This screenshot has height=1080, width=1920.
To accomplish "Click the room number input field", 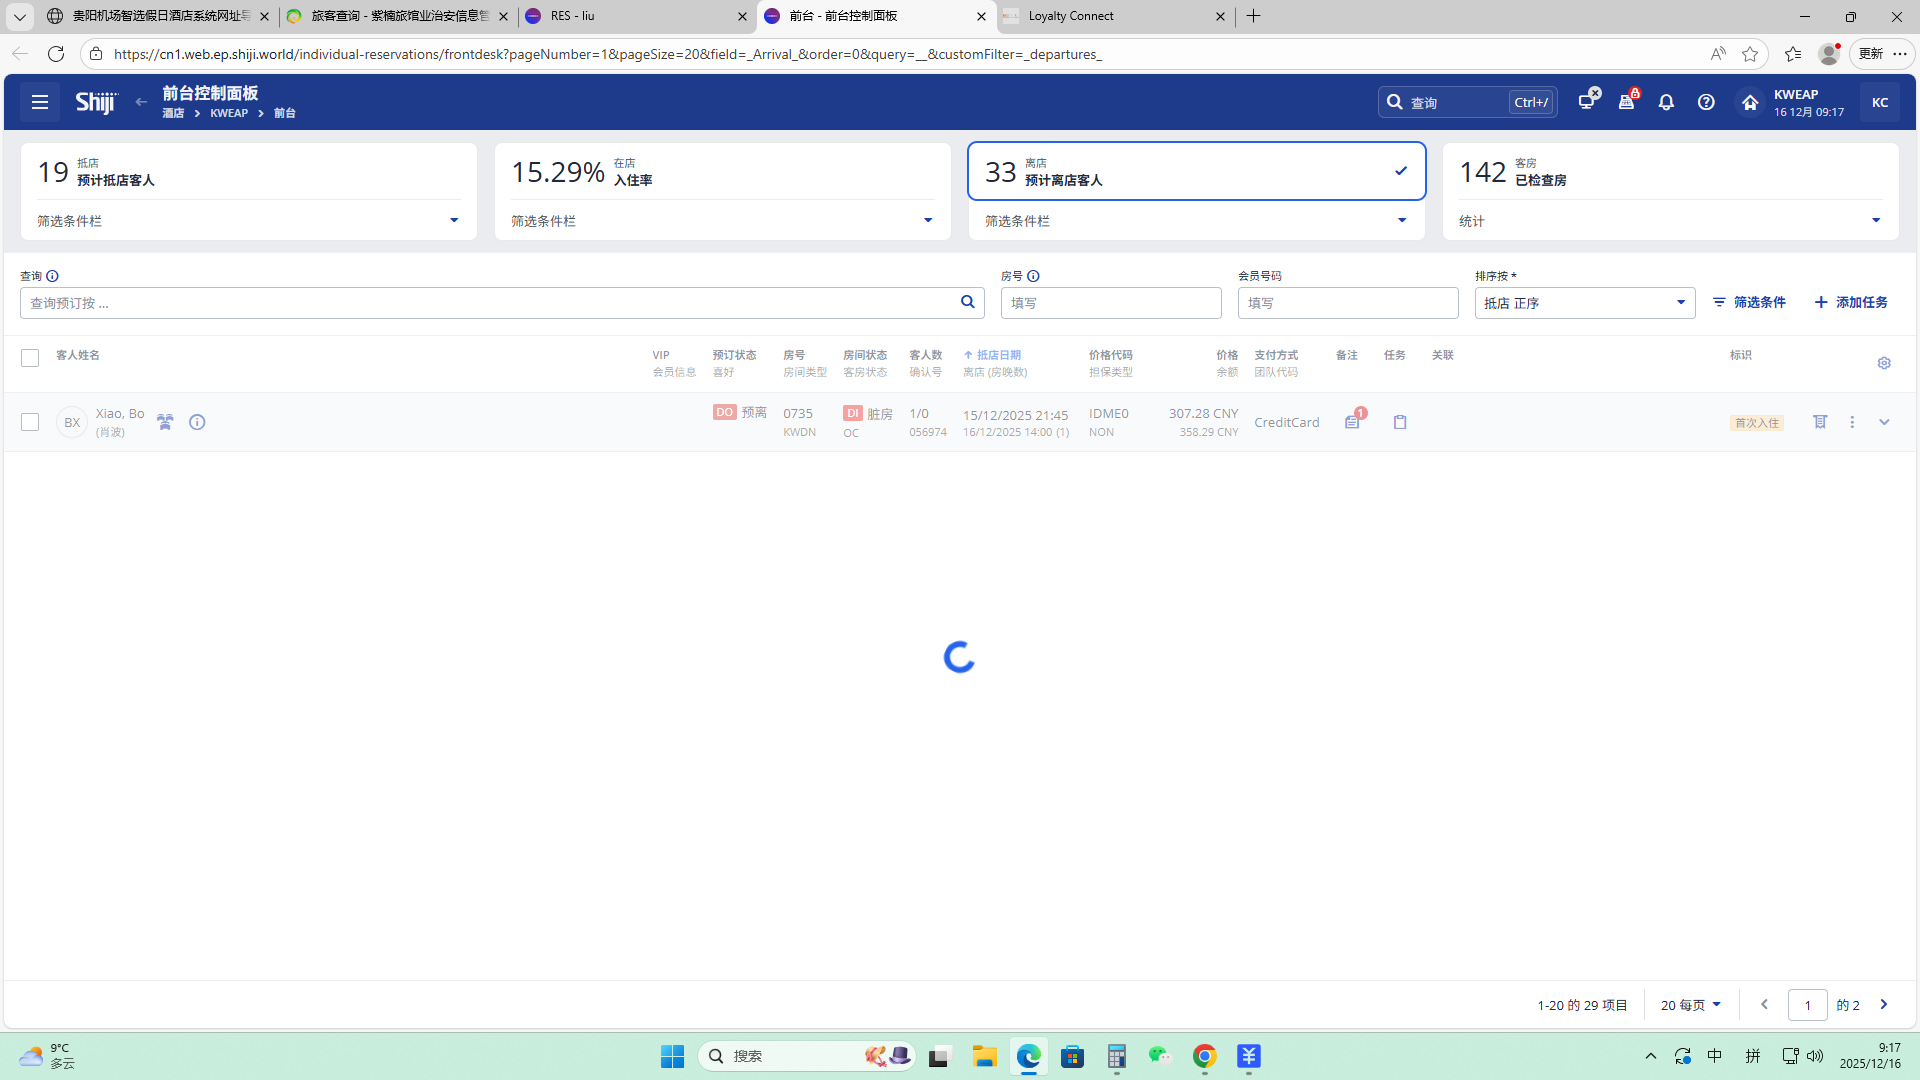I will pos(1110,303).
